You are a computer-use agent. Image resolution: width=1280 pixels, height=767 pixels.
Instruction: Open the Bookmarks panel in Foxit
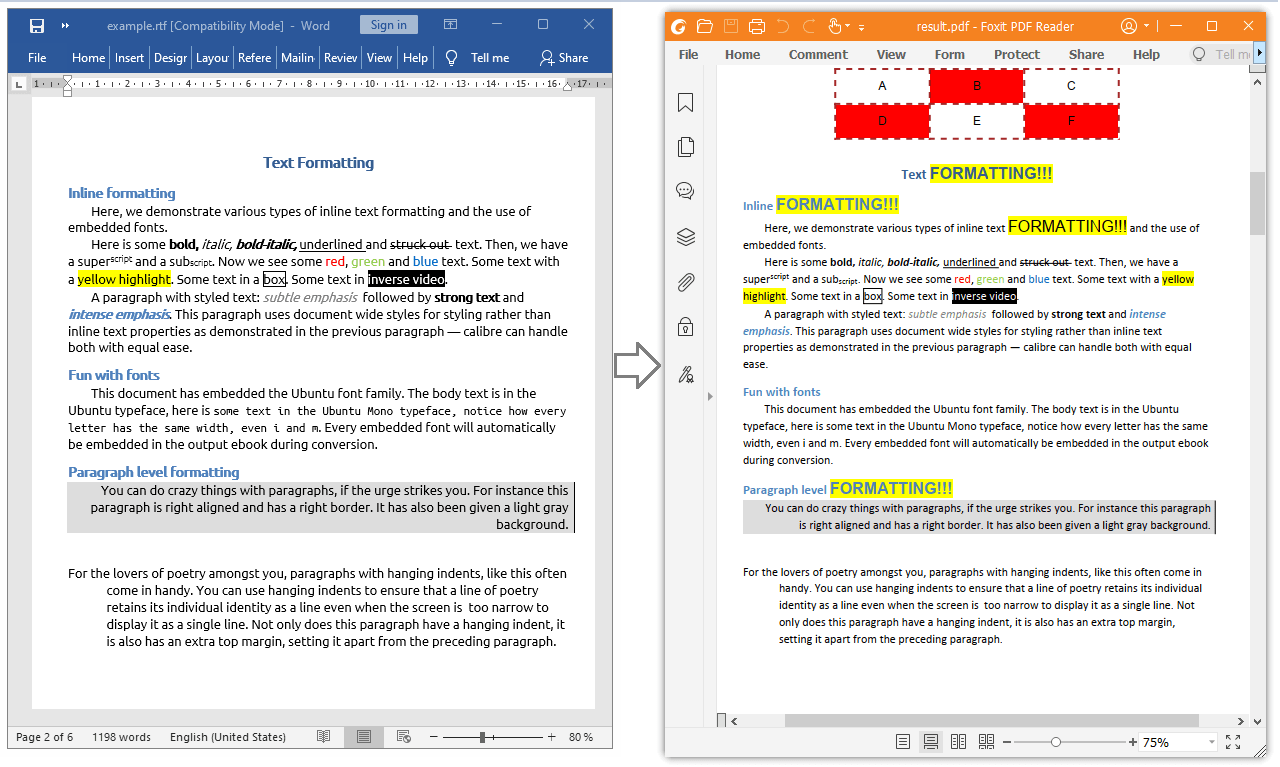tap(685, 102)
